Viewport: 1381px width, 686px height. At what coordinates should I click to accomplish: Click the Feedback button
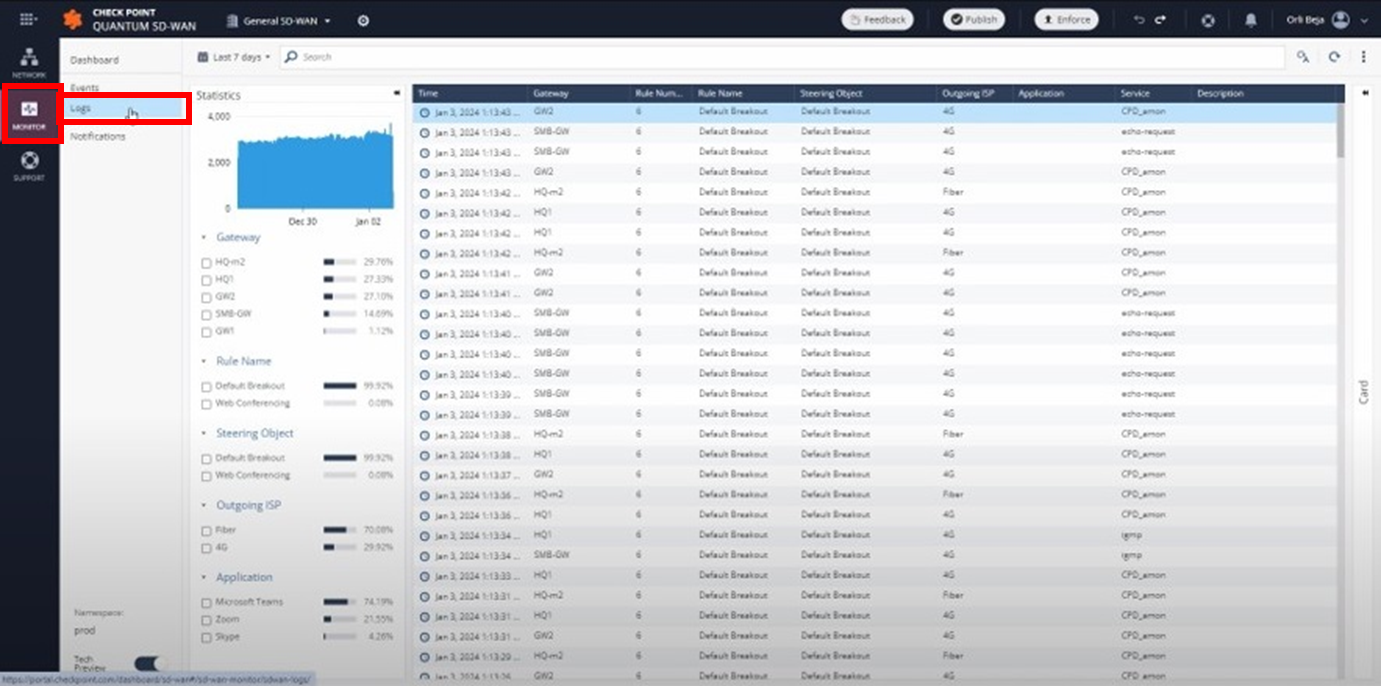pos(877,20)
